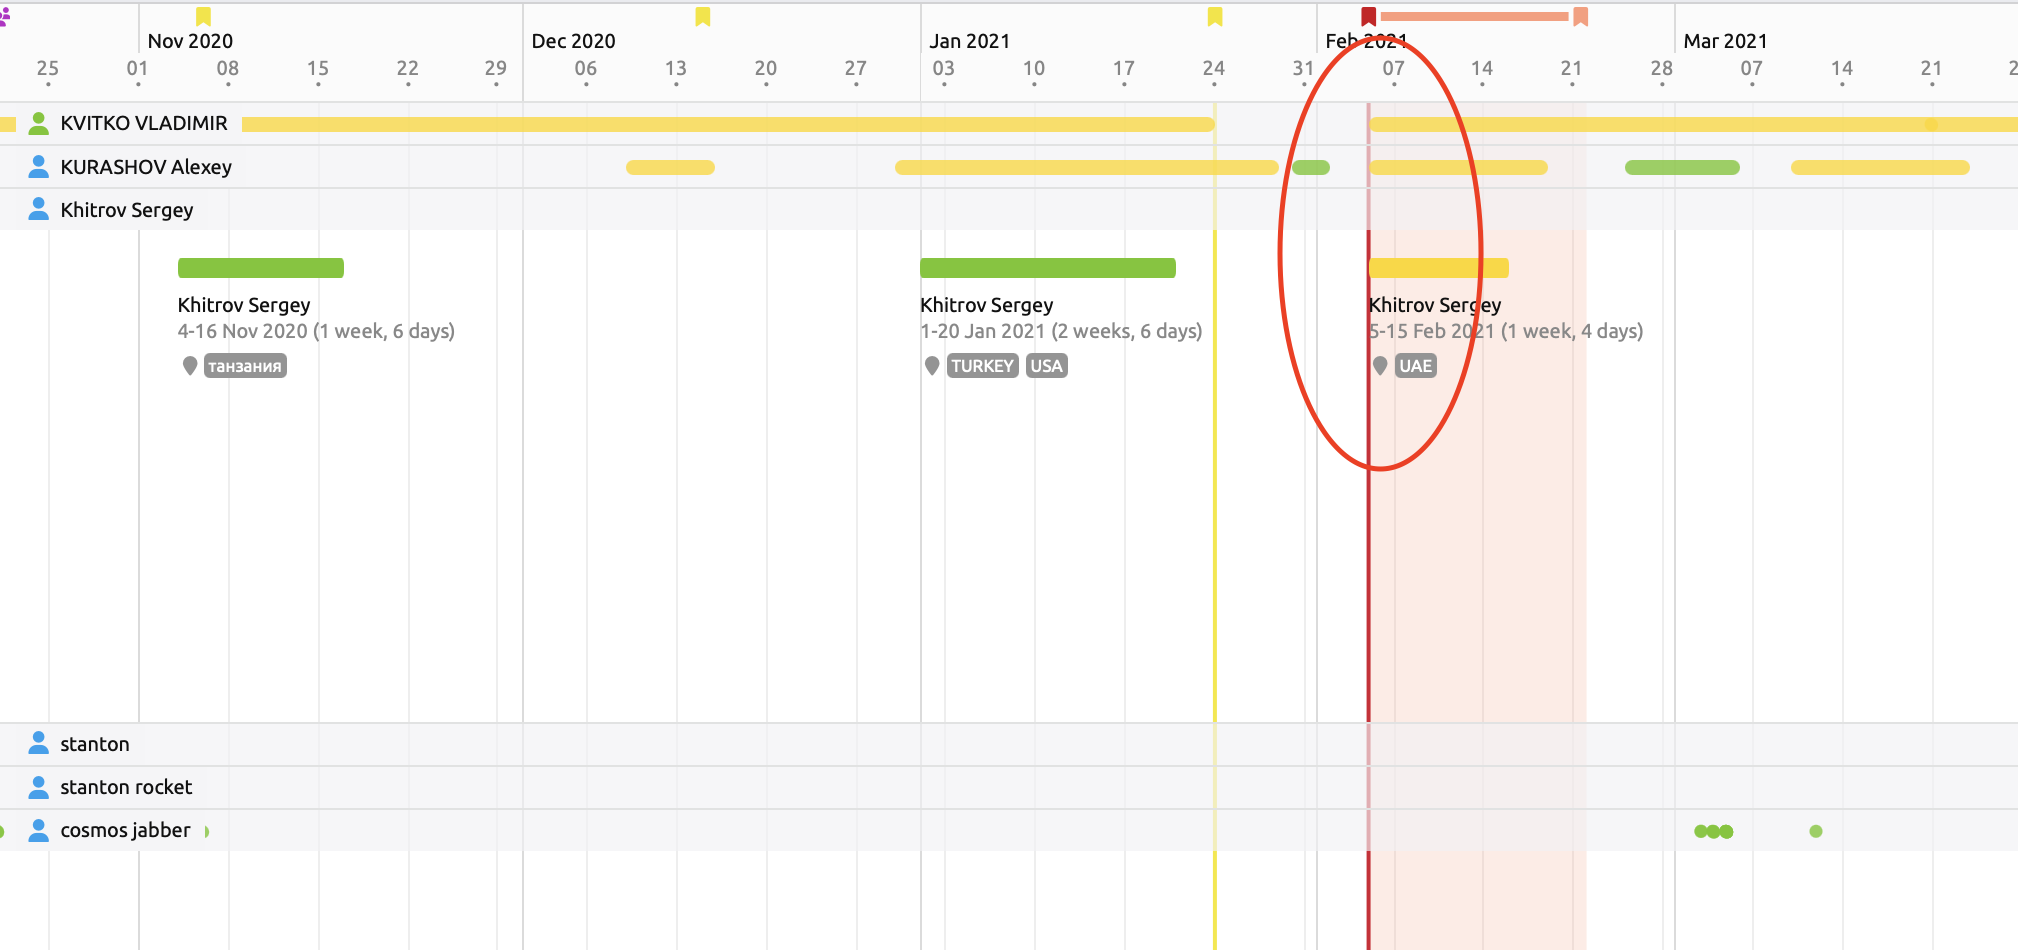Click the blue person icon beside KURASHOV Alexey
This screenshot has height=950, width=2018.
(x=39, y=166)
